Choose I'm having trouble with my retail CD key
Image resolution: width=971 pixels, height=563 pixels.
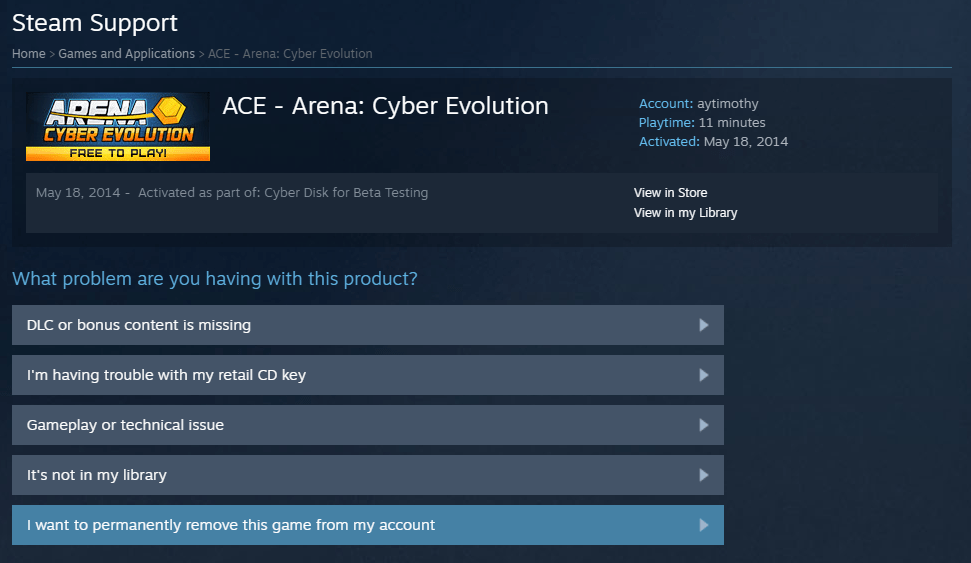coord(368,375)
